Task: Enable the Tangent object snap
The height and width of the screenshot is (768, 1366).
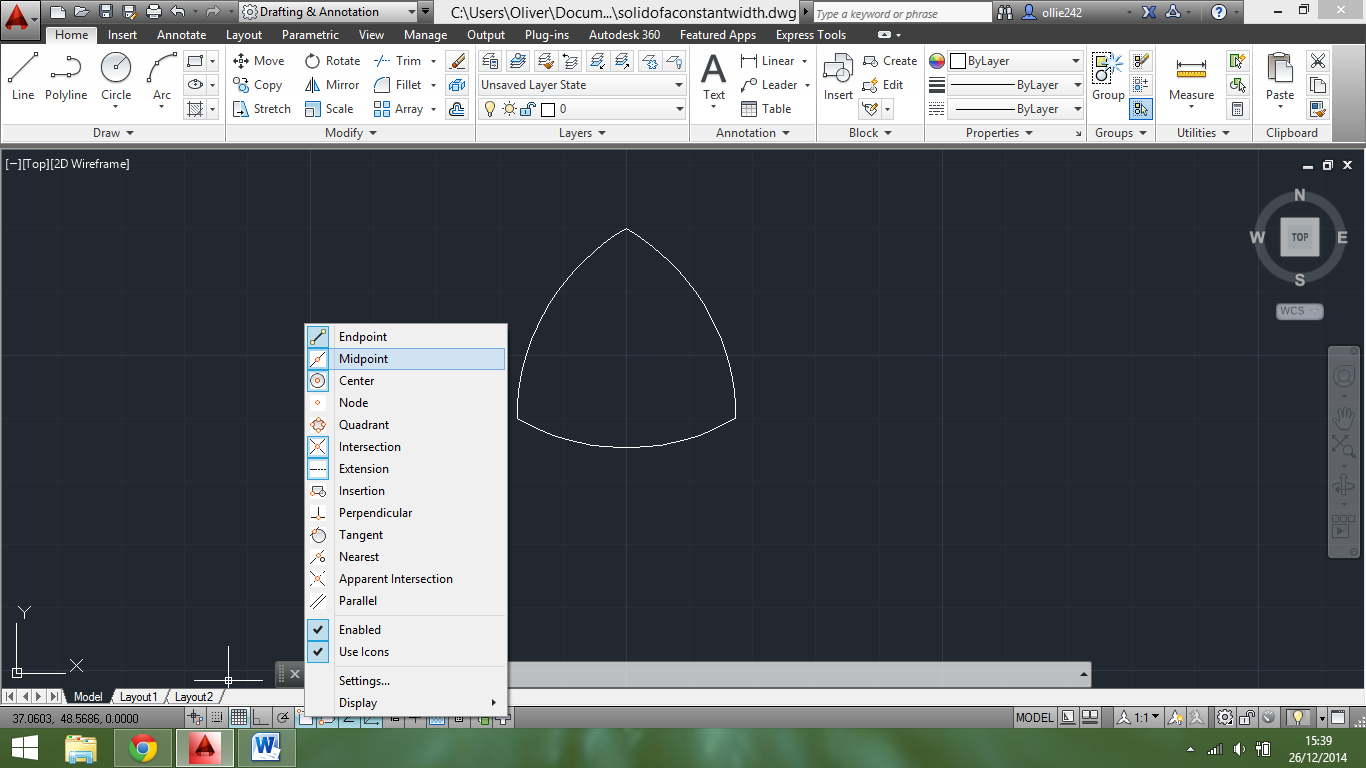Action: point(406,535)
